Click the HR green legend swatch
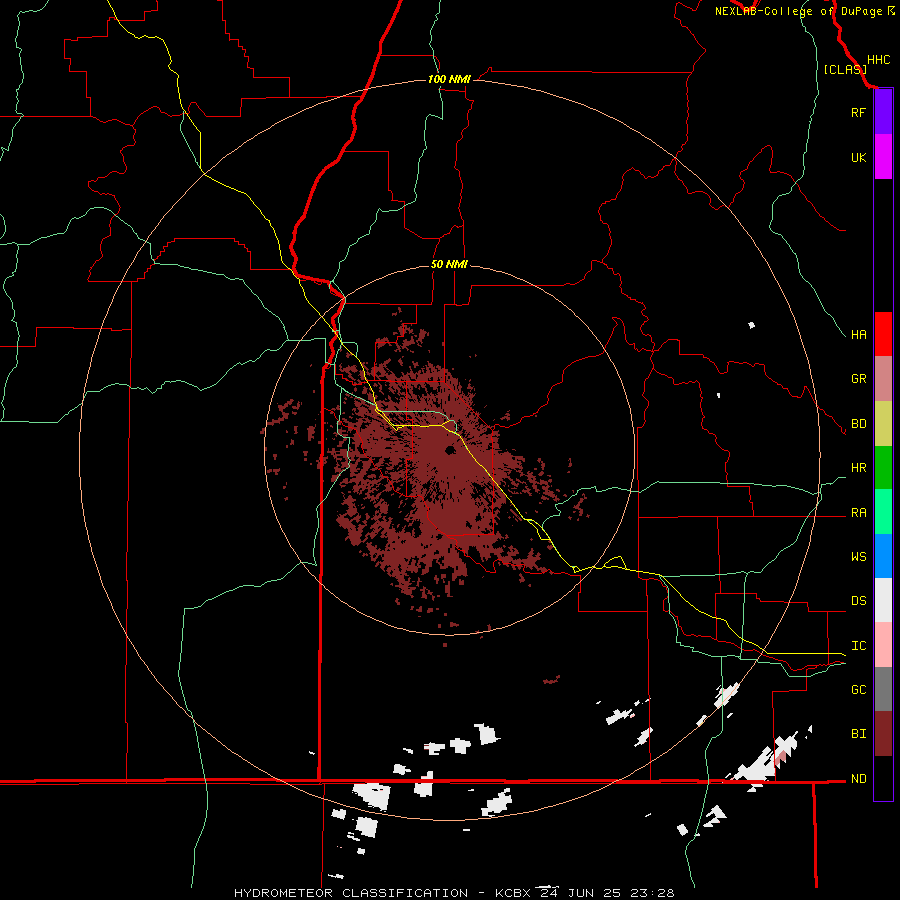The width and height of the screenshot is (900, 900). [x=883, y=468]
